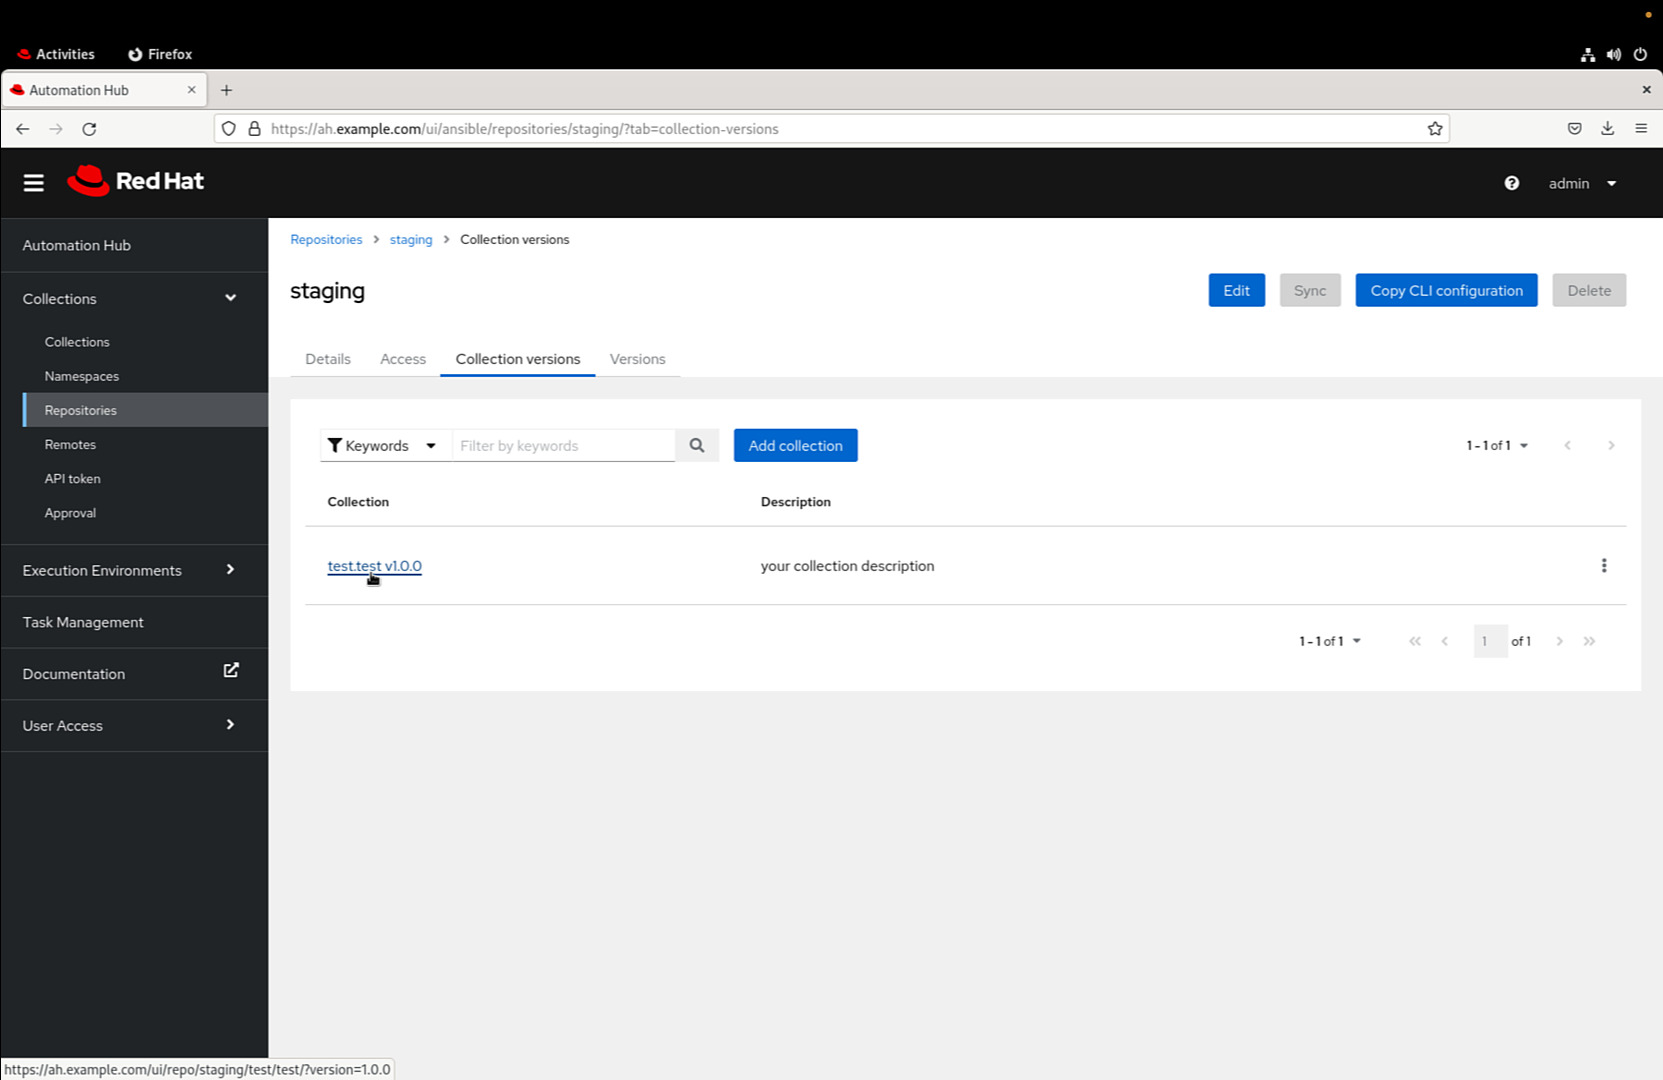Viewport: 1663px width, 1080px height.
Task: Go back with browser back arrow
Action: click(23, 129)
